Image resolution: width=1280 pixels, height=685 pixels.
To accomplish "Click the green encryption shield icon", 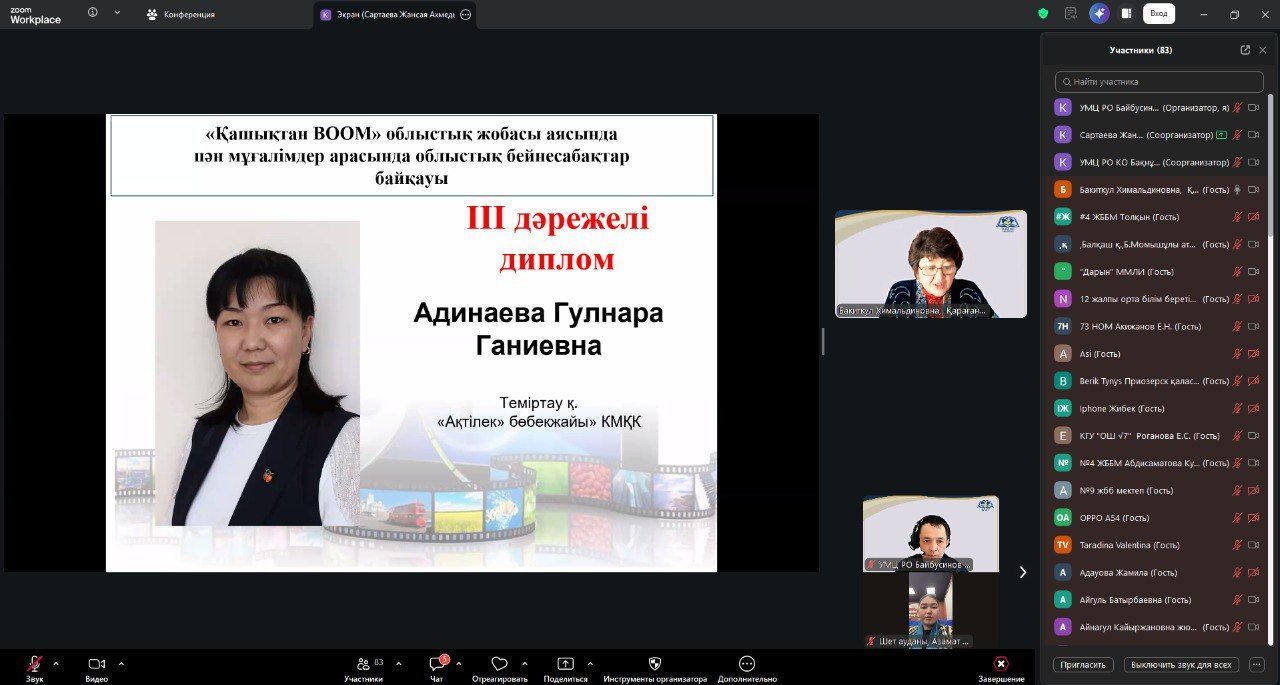I will (1043, 14).
